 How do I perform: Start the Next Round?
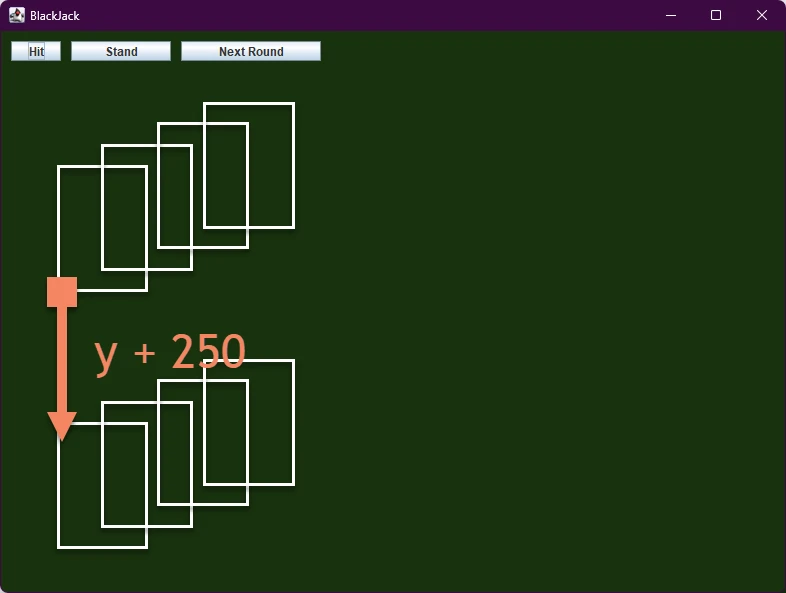point(251,51)
